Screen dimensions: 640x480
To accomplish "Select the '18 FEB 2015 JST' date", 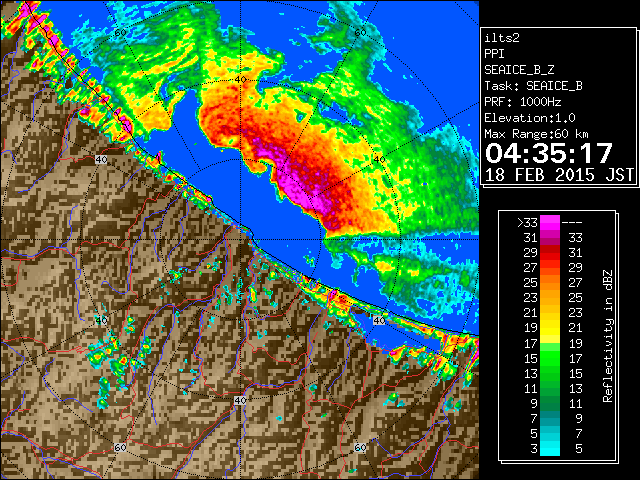I will (559, 175).
